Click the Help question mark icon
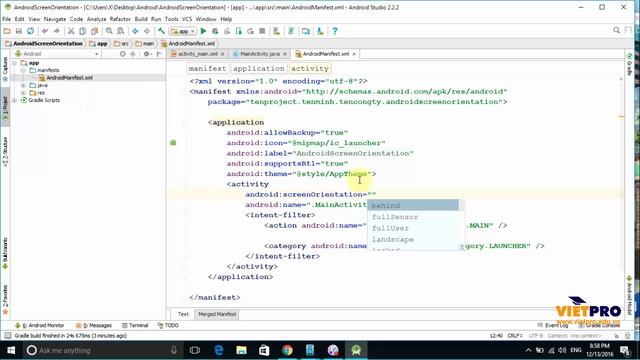 click(x=335, y=31)
